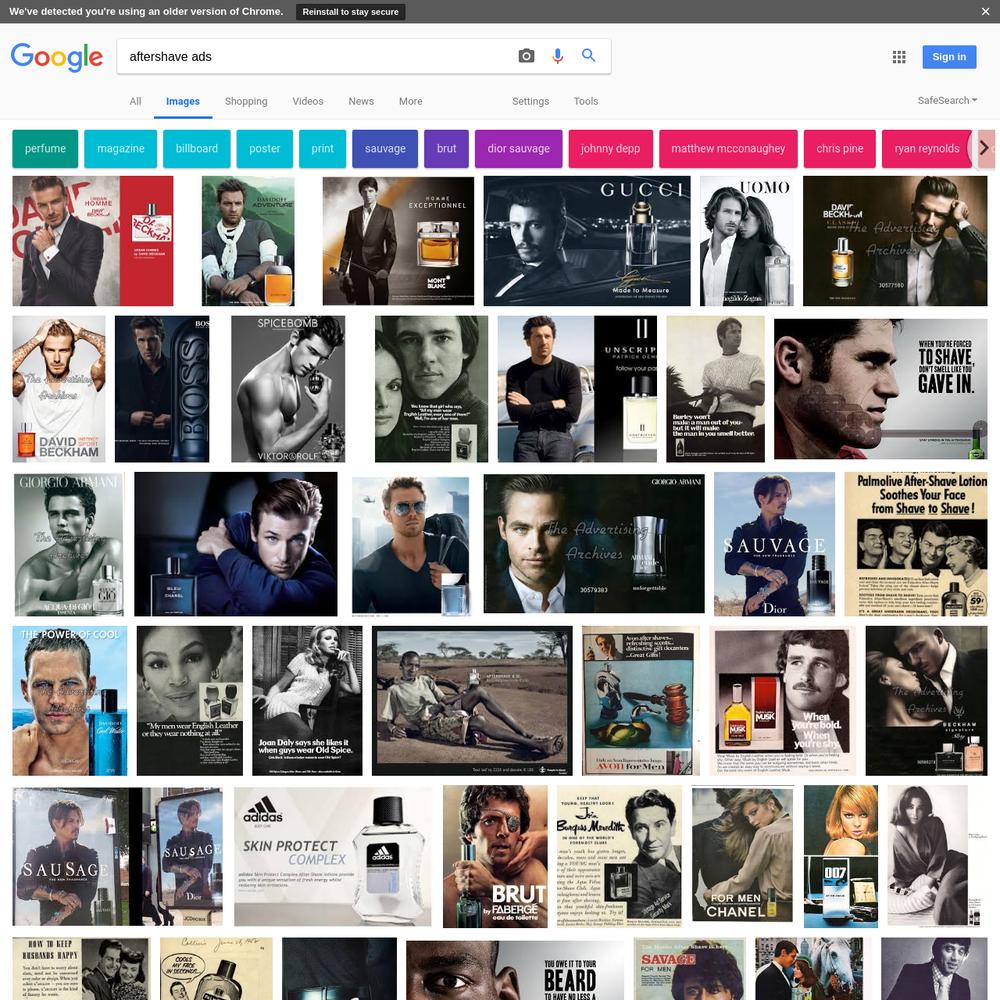Dismiss the Chrome warning banner

[985, 11]
